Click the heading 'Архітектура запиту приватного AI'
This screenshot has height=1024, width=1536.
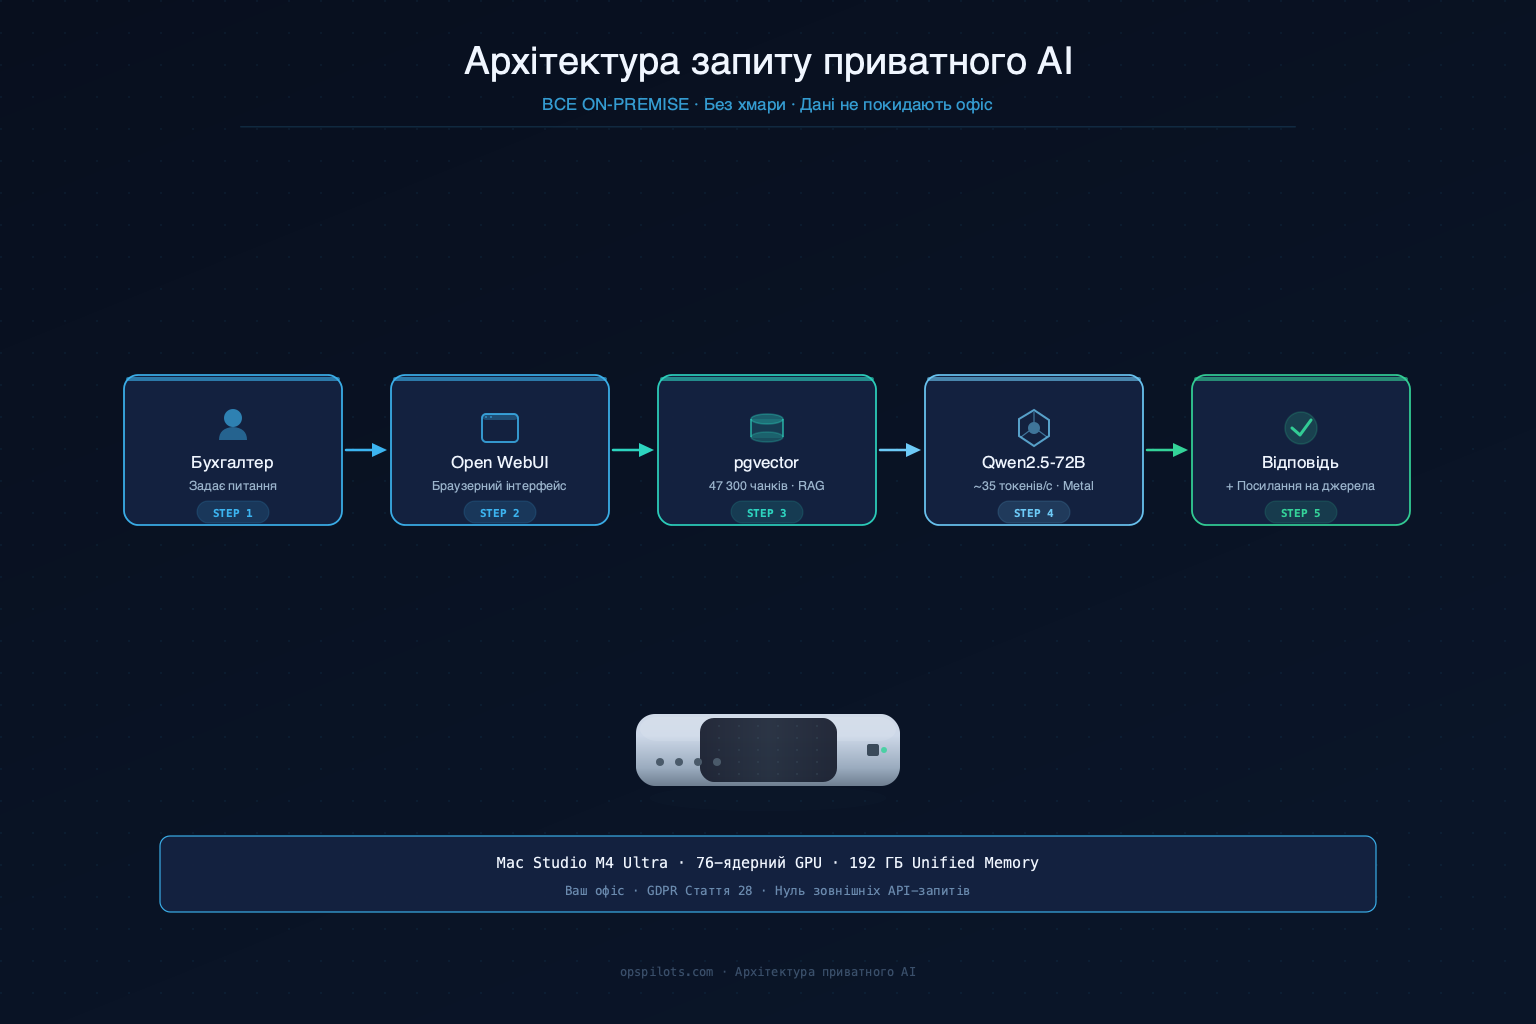pyautogui.click(x=768, y=61)
